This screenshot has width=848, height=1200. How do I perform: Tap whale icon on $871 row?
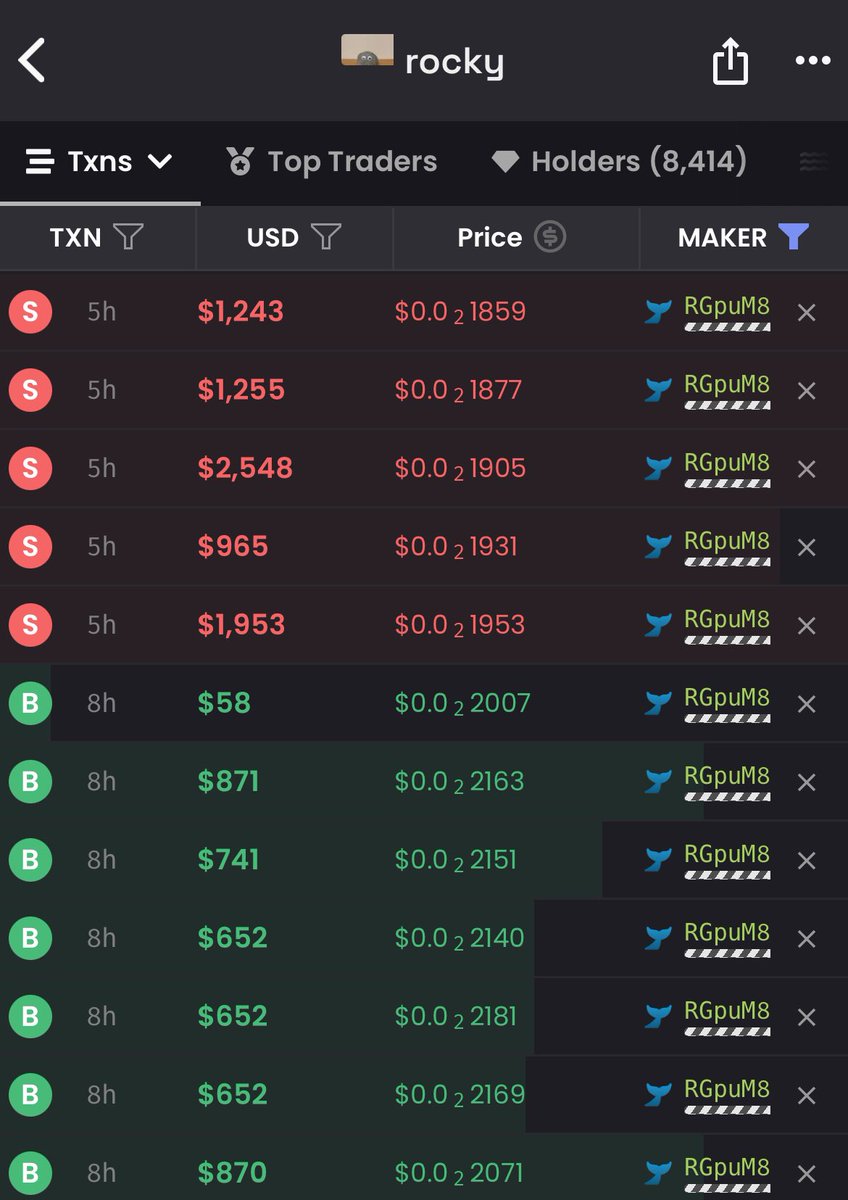point(658,781)
